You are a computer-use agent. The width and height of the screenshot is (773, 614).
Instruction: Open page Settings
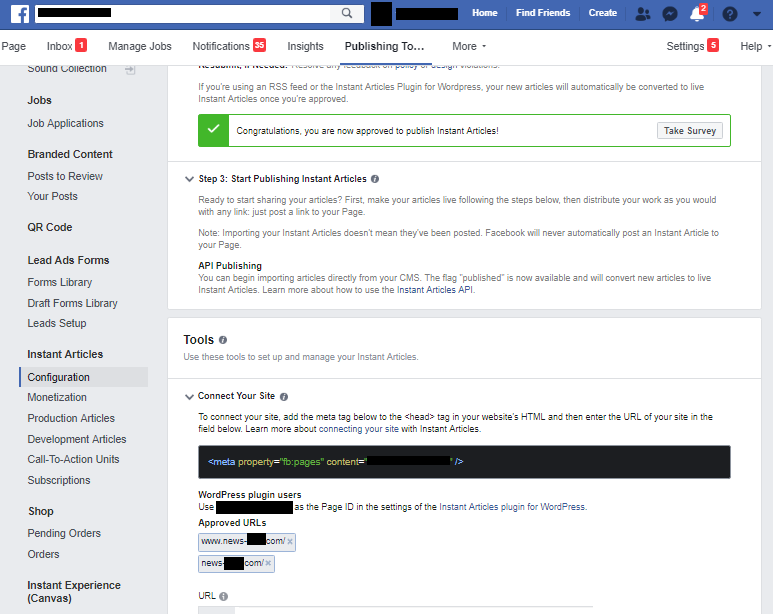click(x=692, y=46)
